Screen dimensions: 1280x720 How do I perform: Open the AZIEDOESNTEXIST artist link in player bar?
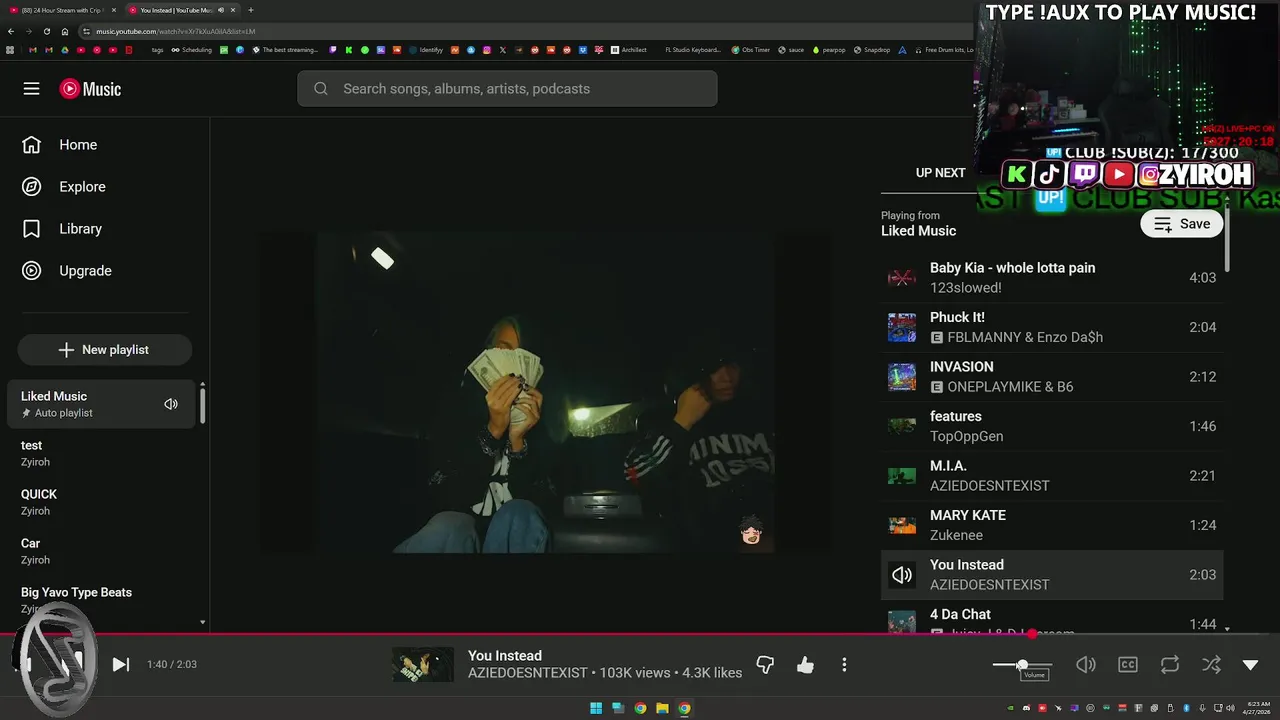pos(527,673)
